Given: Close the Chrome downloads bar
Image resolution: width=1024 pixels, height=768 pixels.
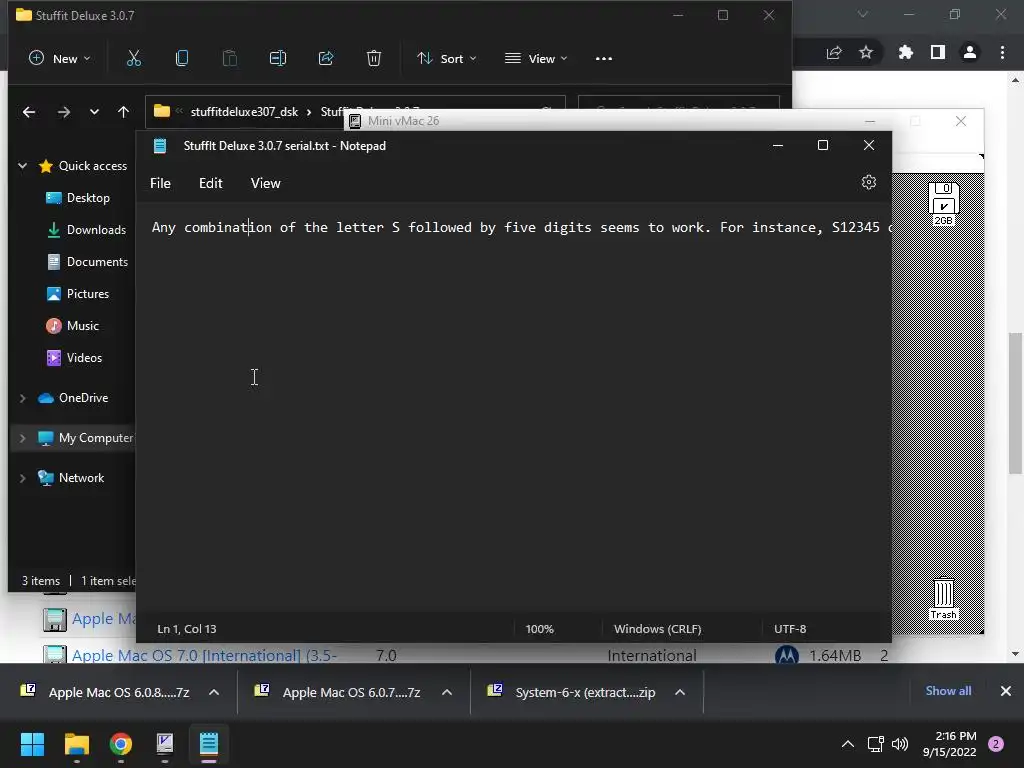Looking at the screenshot, I should [1006, 691].
